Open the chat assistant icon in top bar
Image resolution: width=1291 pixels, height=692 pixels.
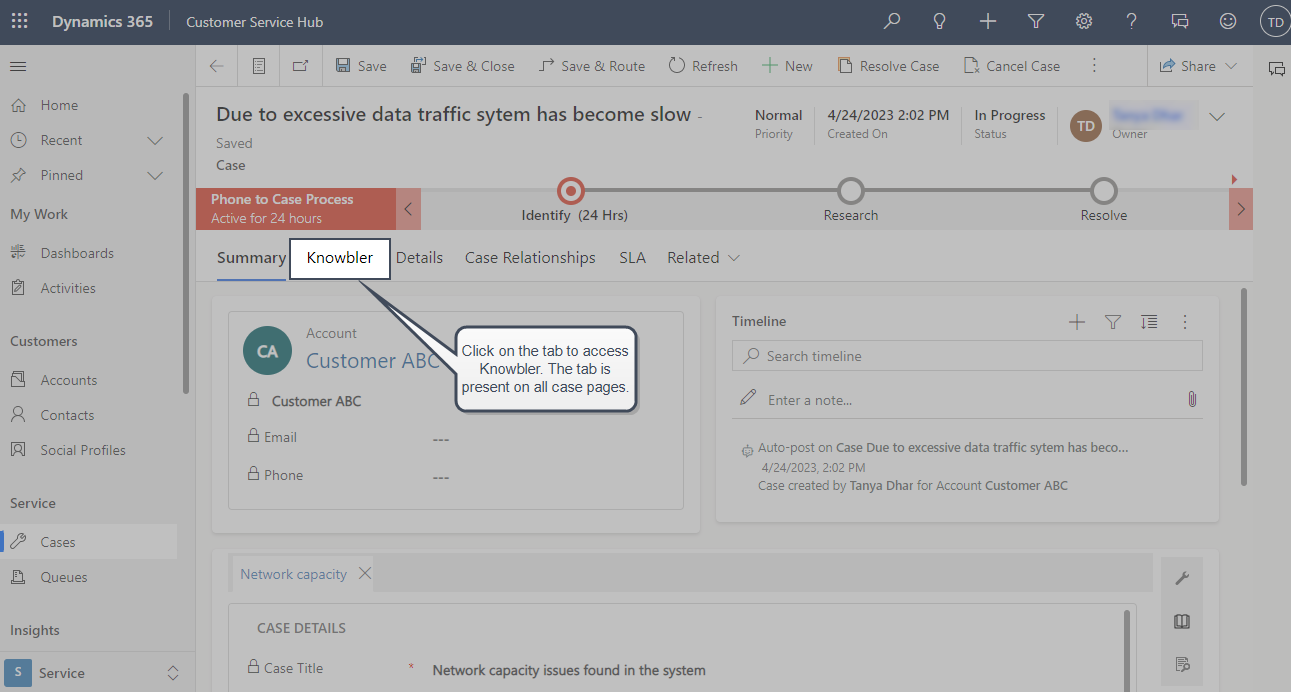1180,21
